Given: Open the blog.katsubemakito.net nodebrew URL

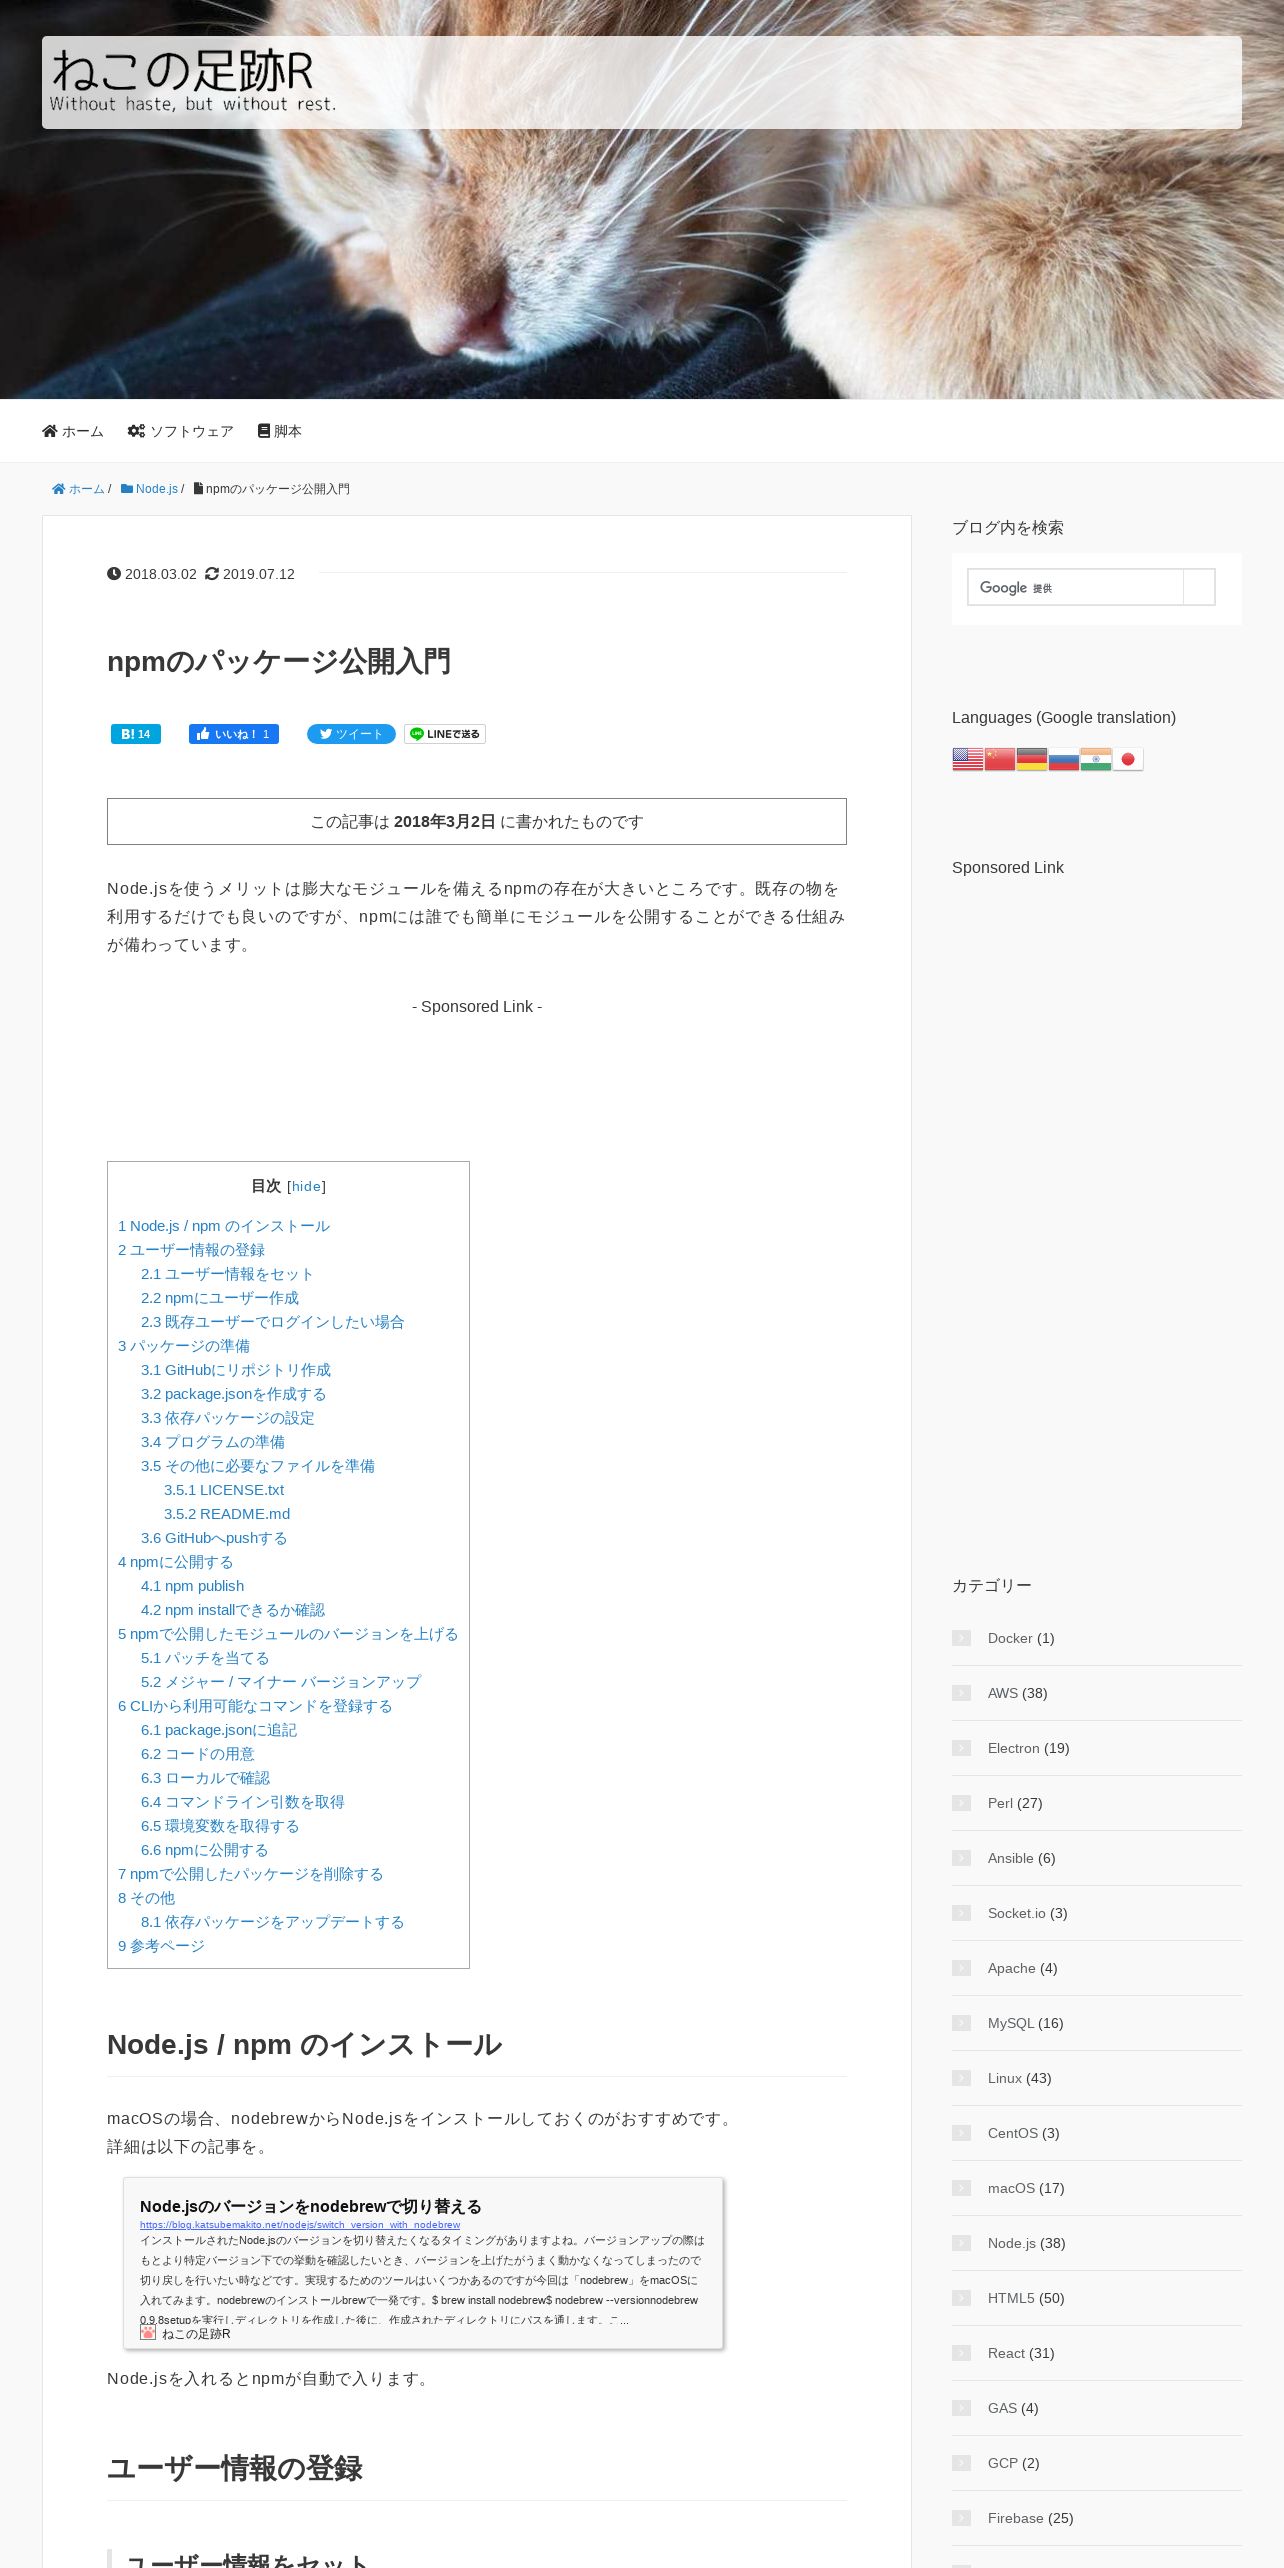Looking at the screenshot, I should (300, 2225).
